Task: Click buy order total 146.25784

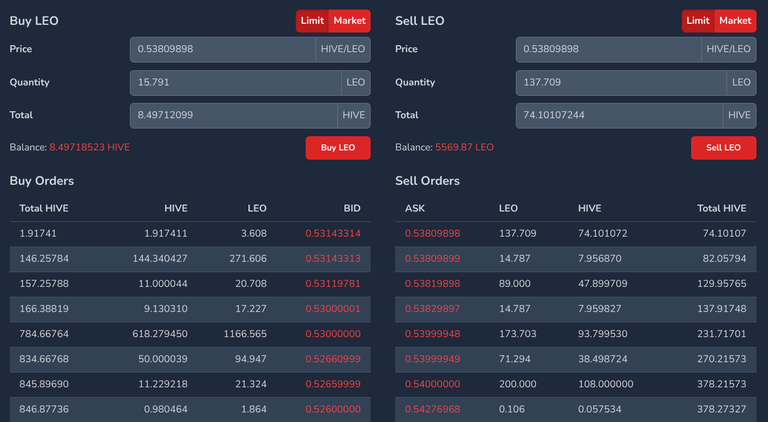Action: pos(44,258)
